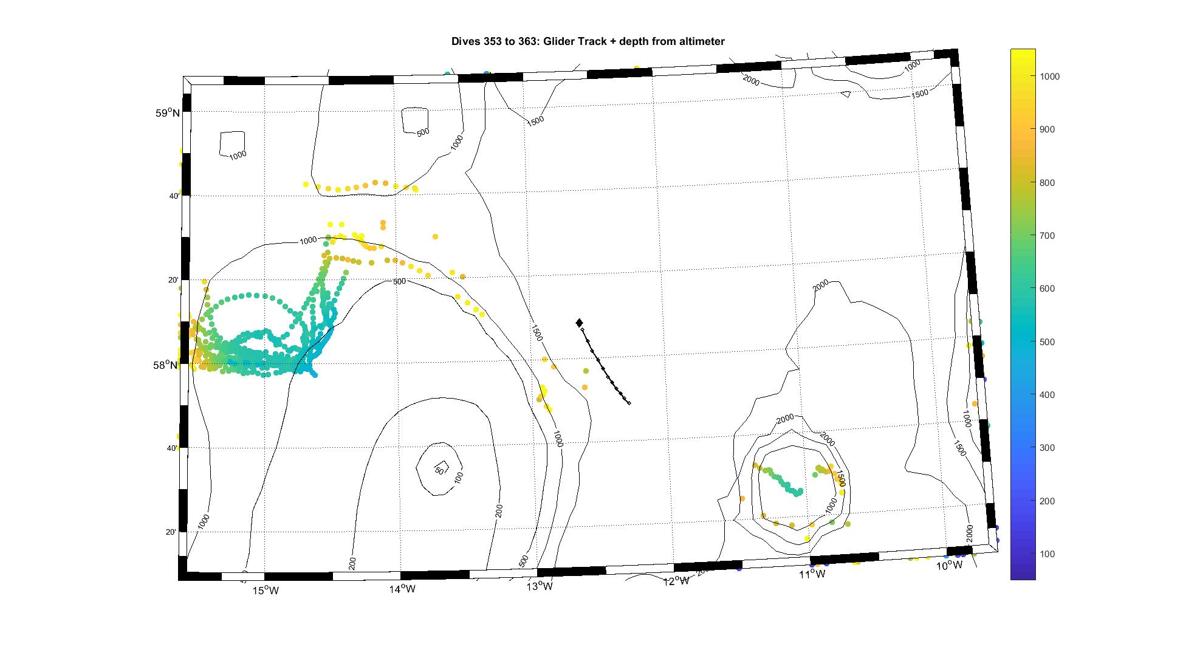Click the colorbar tick label 900

coord(1048,129)
